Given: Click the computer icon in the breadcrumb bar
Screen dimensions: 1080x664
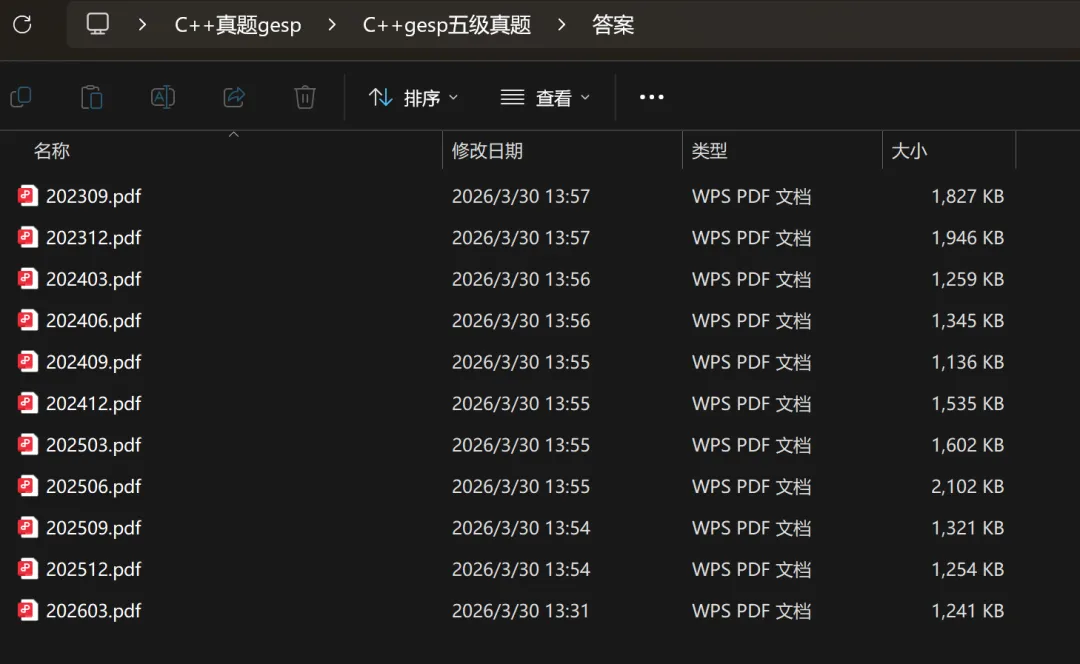Looking at the screenshot, I should click(96, 24).
